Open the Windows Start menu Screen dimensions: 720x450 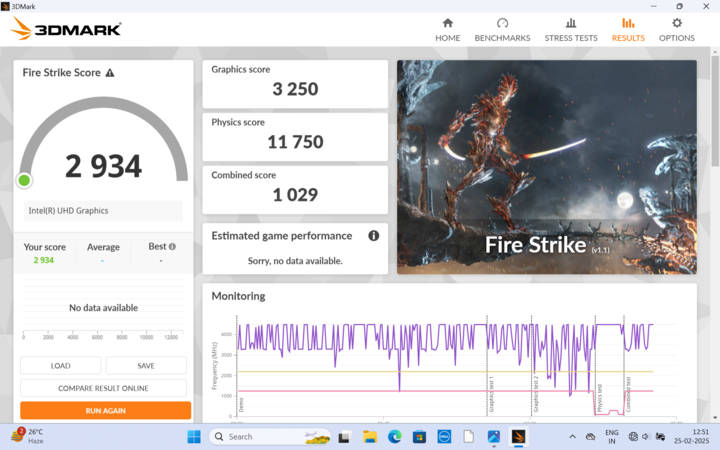(194, 437)
